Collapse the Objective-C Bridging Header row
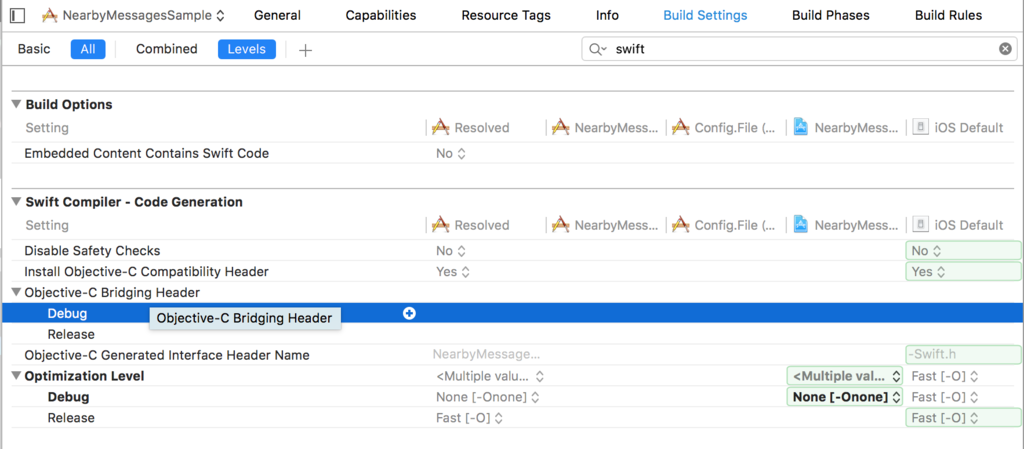The width and height of the screenshot is (1024, 449). point(16,292)
